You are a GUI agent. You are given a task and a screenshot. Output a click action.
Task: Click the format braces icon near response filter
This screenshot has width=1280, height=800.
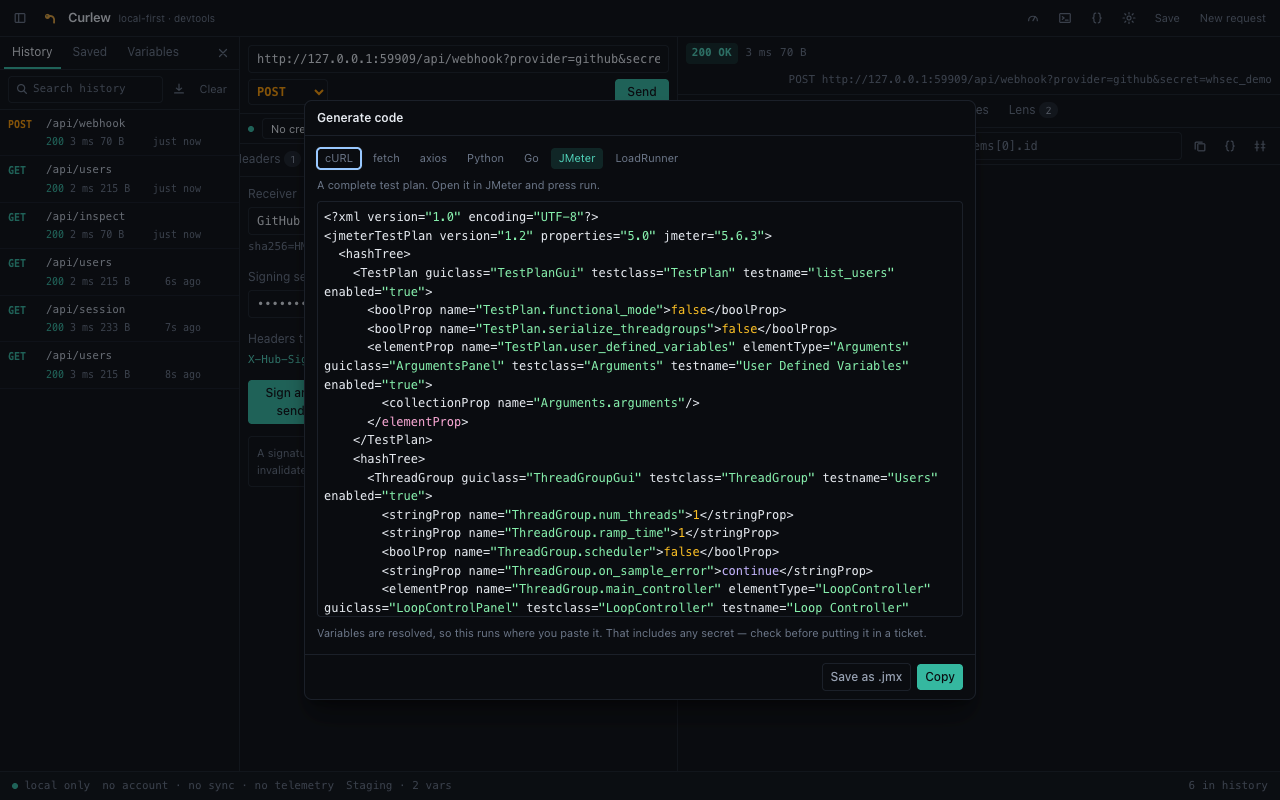(1230, 146)
